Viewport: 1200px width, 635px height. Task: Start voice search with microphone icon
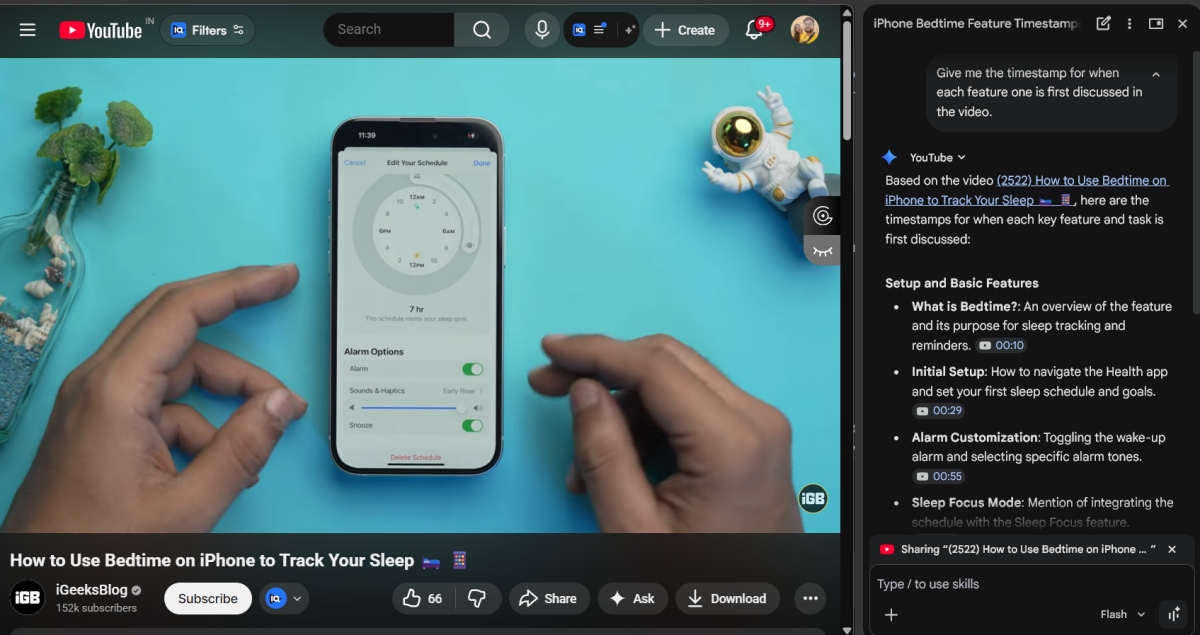coord(541,30)
